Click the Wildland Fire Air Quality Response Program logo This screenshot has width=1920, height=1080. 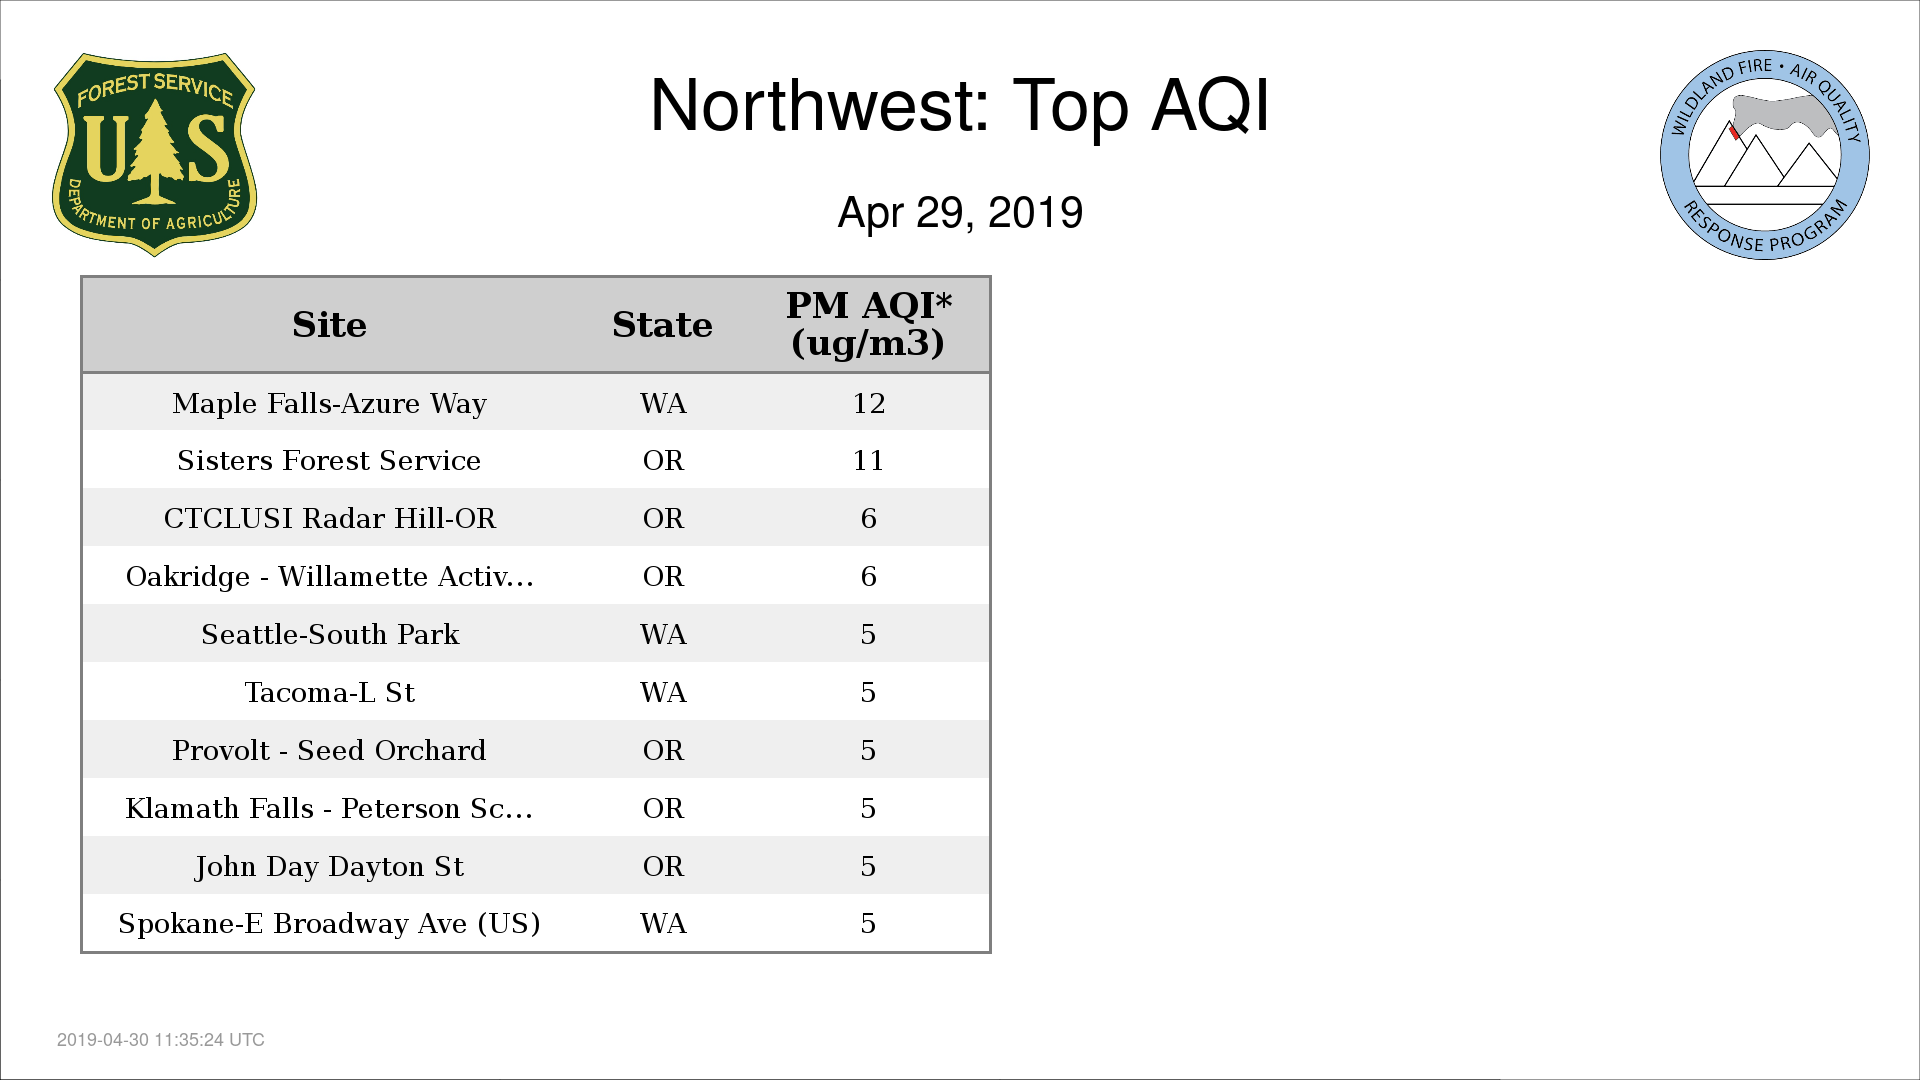tap(1765, 155)
